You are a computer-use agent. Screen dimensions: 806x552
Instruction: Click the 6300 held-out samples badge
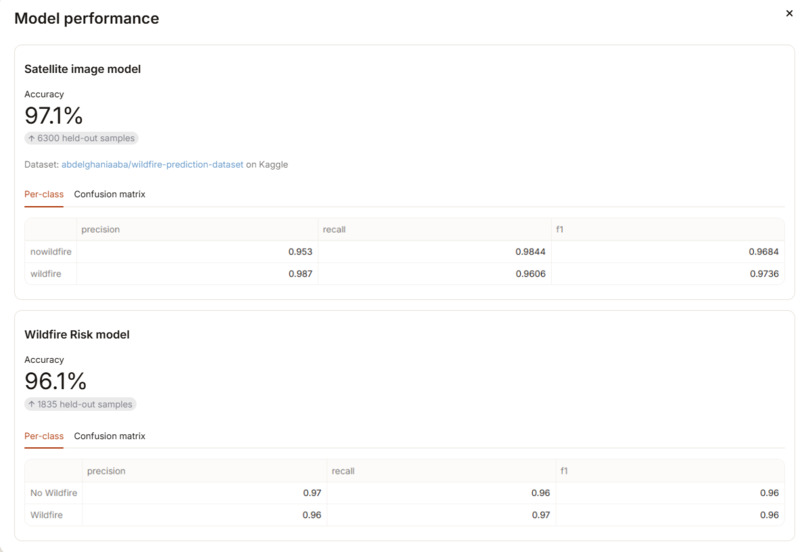(81, 138)
